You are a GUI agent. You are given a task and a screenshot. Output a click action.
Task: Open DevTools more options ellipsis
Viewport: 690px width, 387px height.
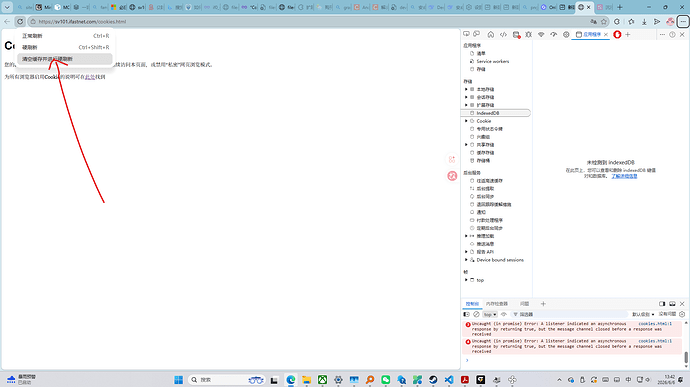[662, 34]
